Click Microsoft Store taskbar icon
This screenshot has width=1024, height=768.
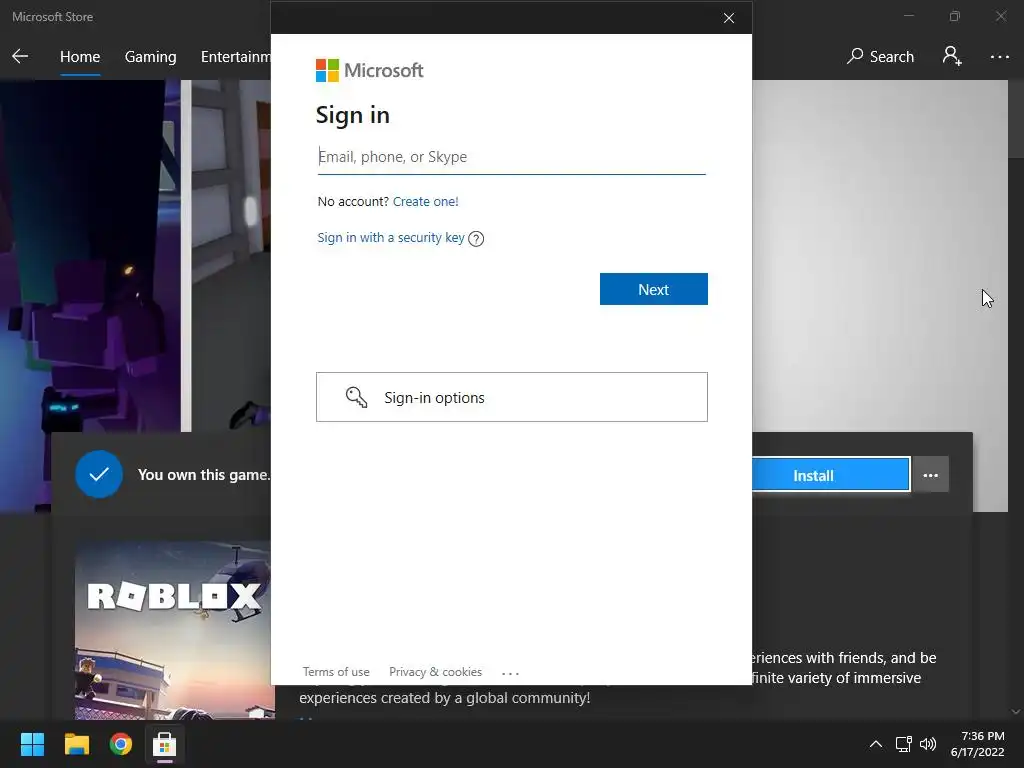point(165,744)
